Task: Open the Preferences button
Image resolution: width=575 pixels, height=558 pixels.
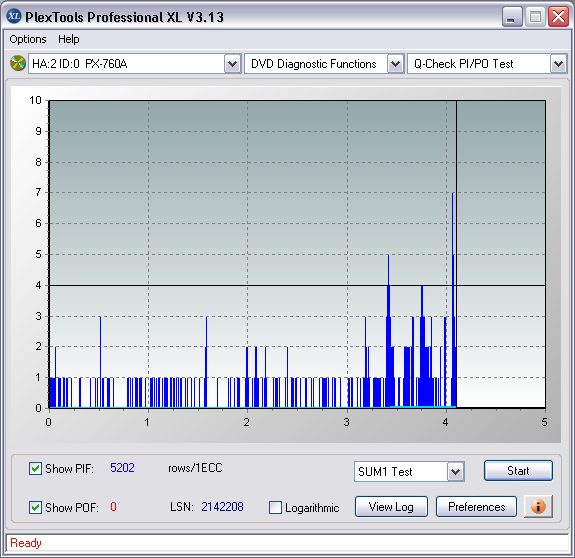Action: tap(476, 507)
